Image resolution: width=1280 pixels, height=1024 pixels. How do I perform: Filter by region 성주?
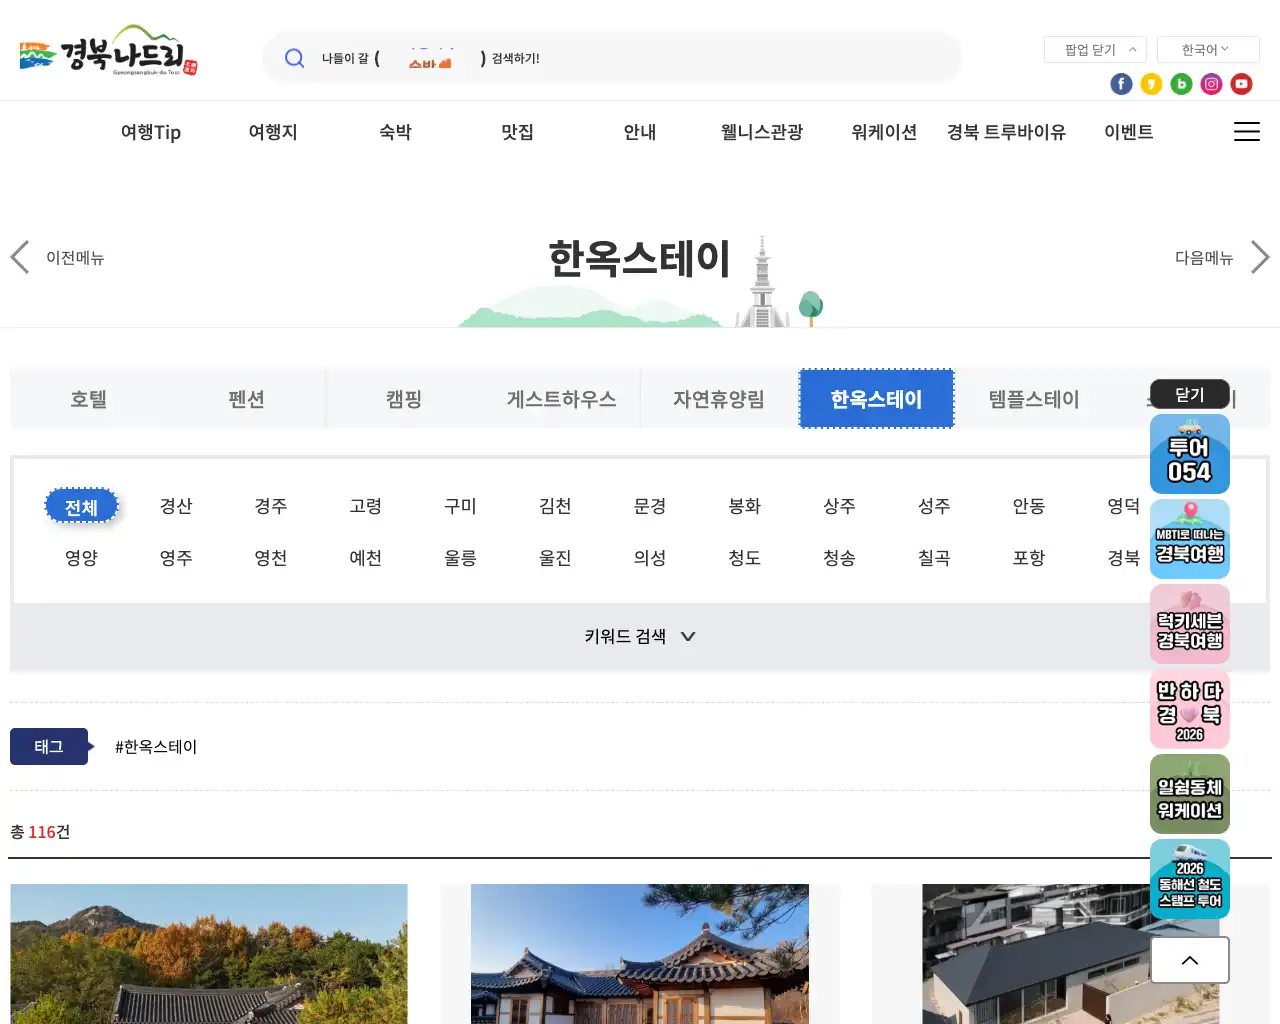pos(934,506)
